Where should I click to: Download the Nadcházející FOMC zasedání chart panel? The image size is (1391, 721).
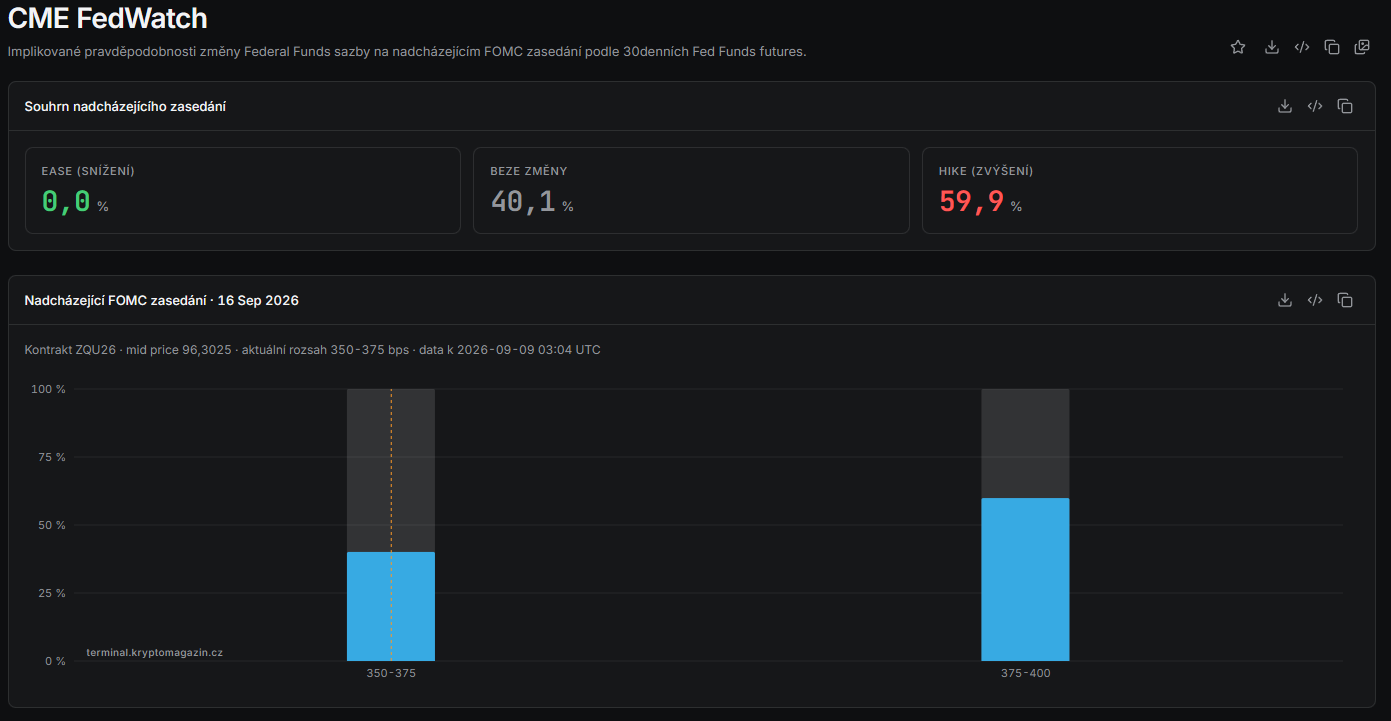(x=1285, y=300)
